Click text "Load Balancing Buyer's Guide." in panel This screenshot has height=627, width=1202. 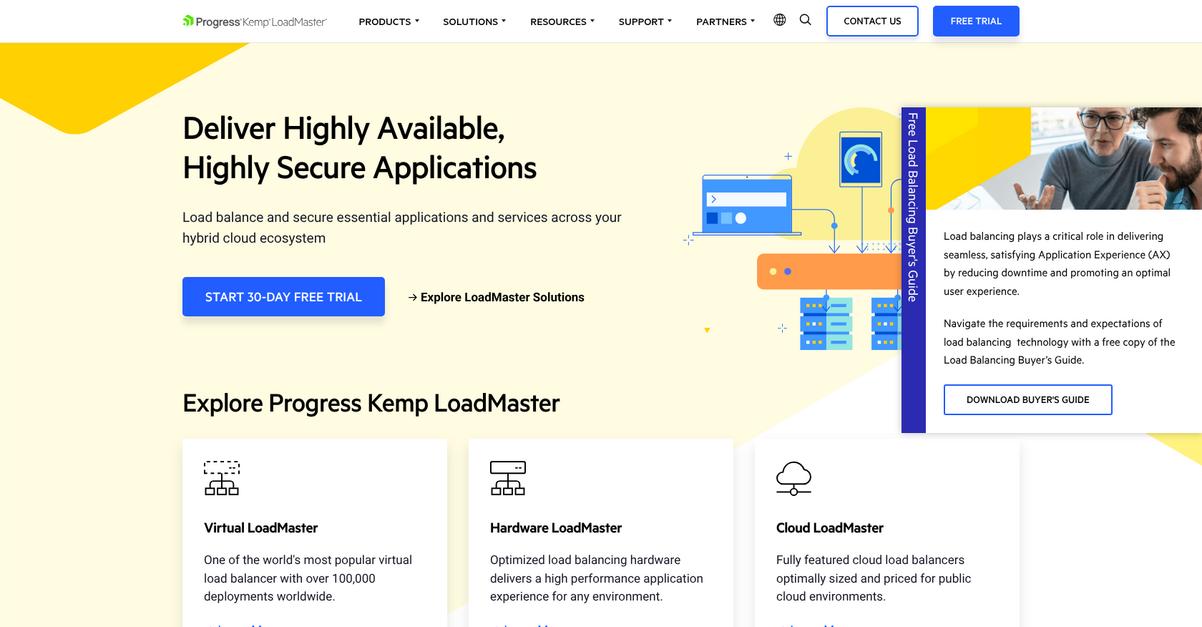pos(1014,360)
